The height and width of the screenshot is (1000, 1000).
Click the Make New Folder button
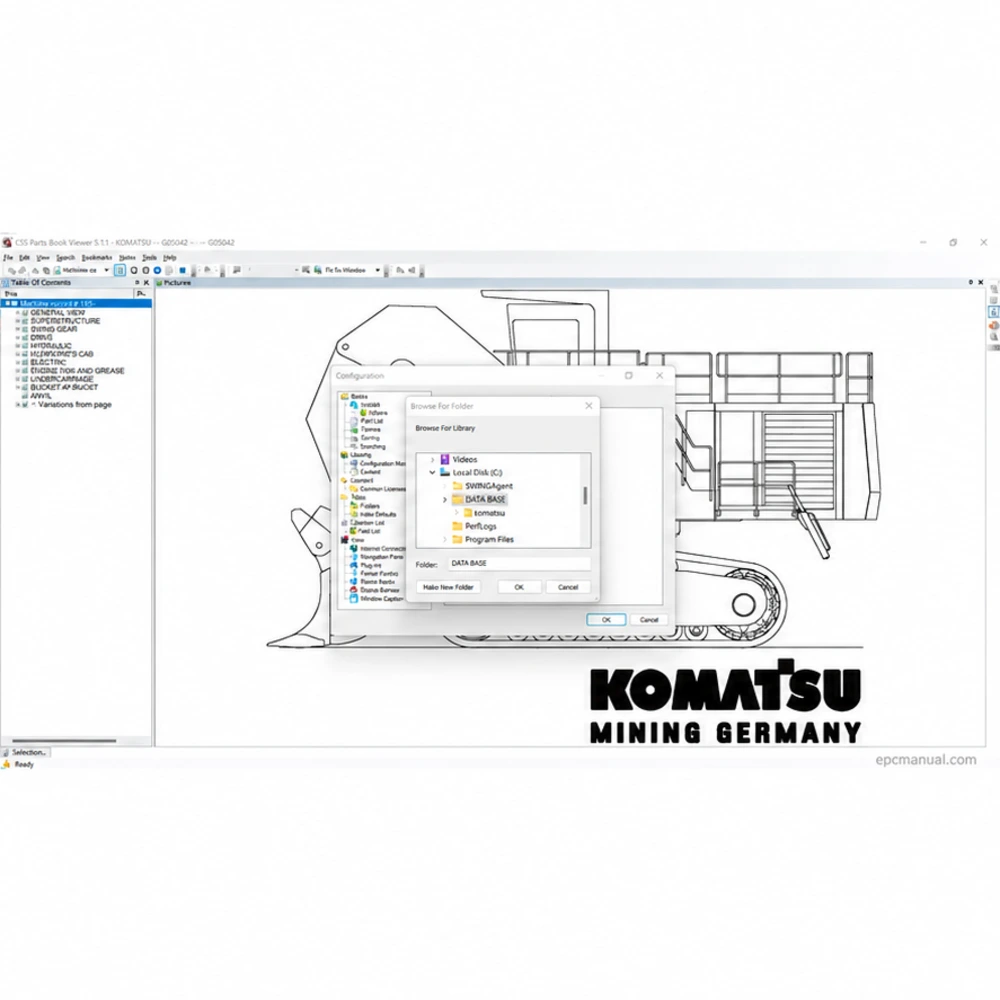point(448,587)
